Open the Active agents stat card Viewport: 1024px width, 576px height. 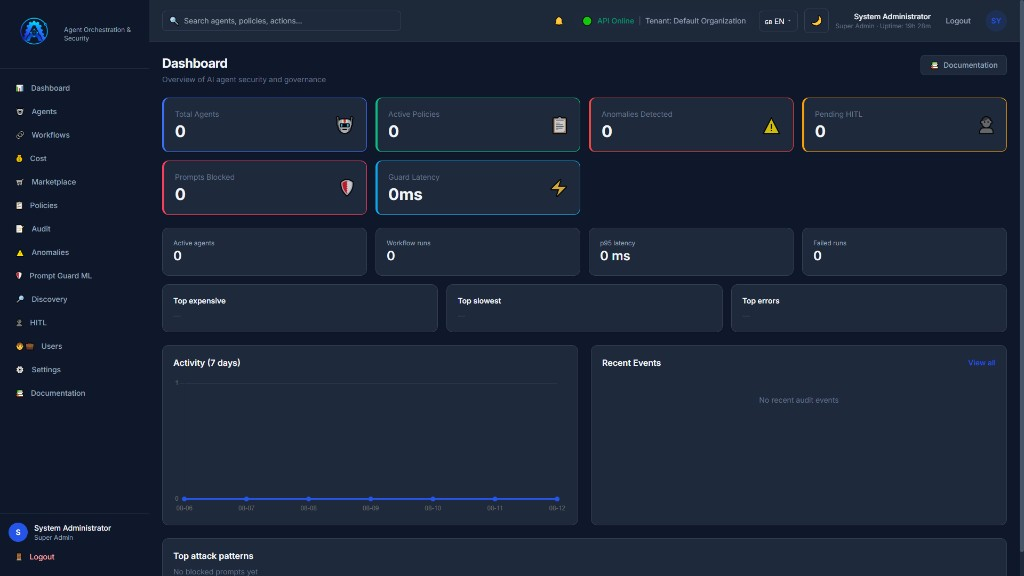264,251
